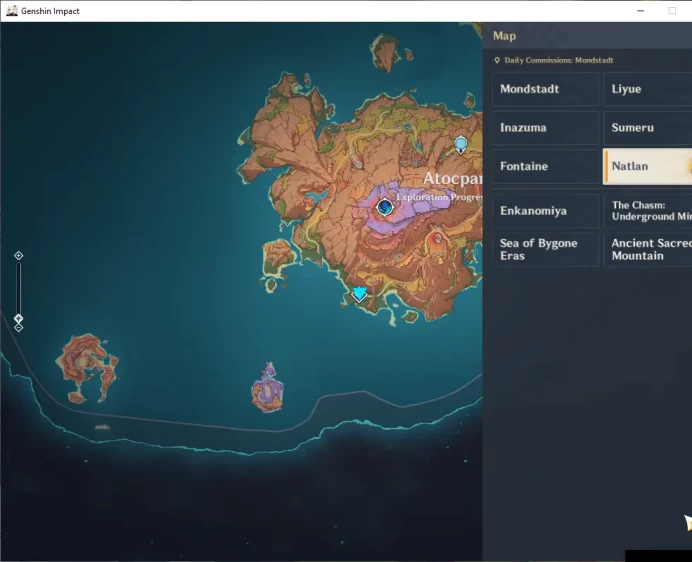
Task: Select the Mondstadt region
Action: coord(545,89)
